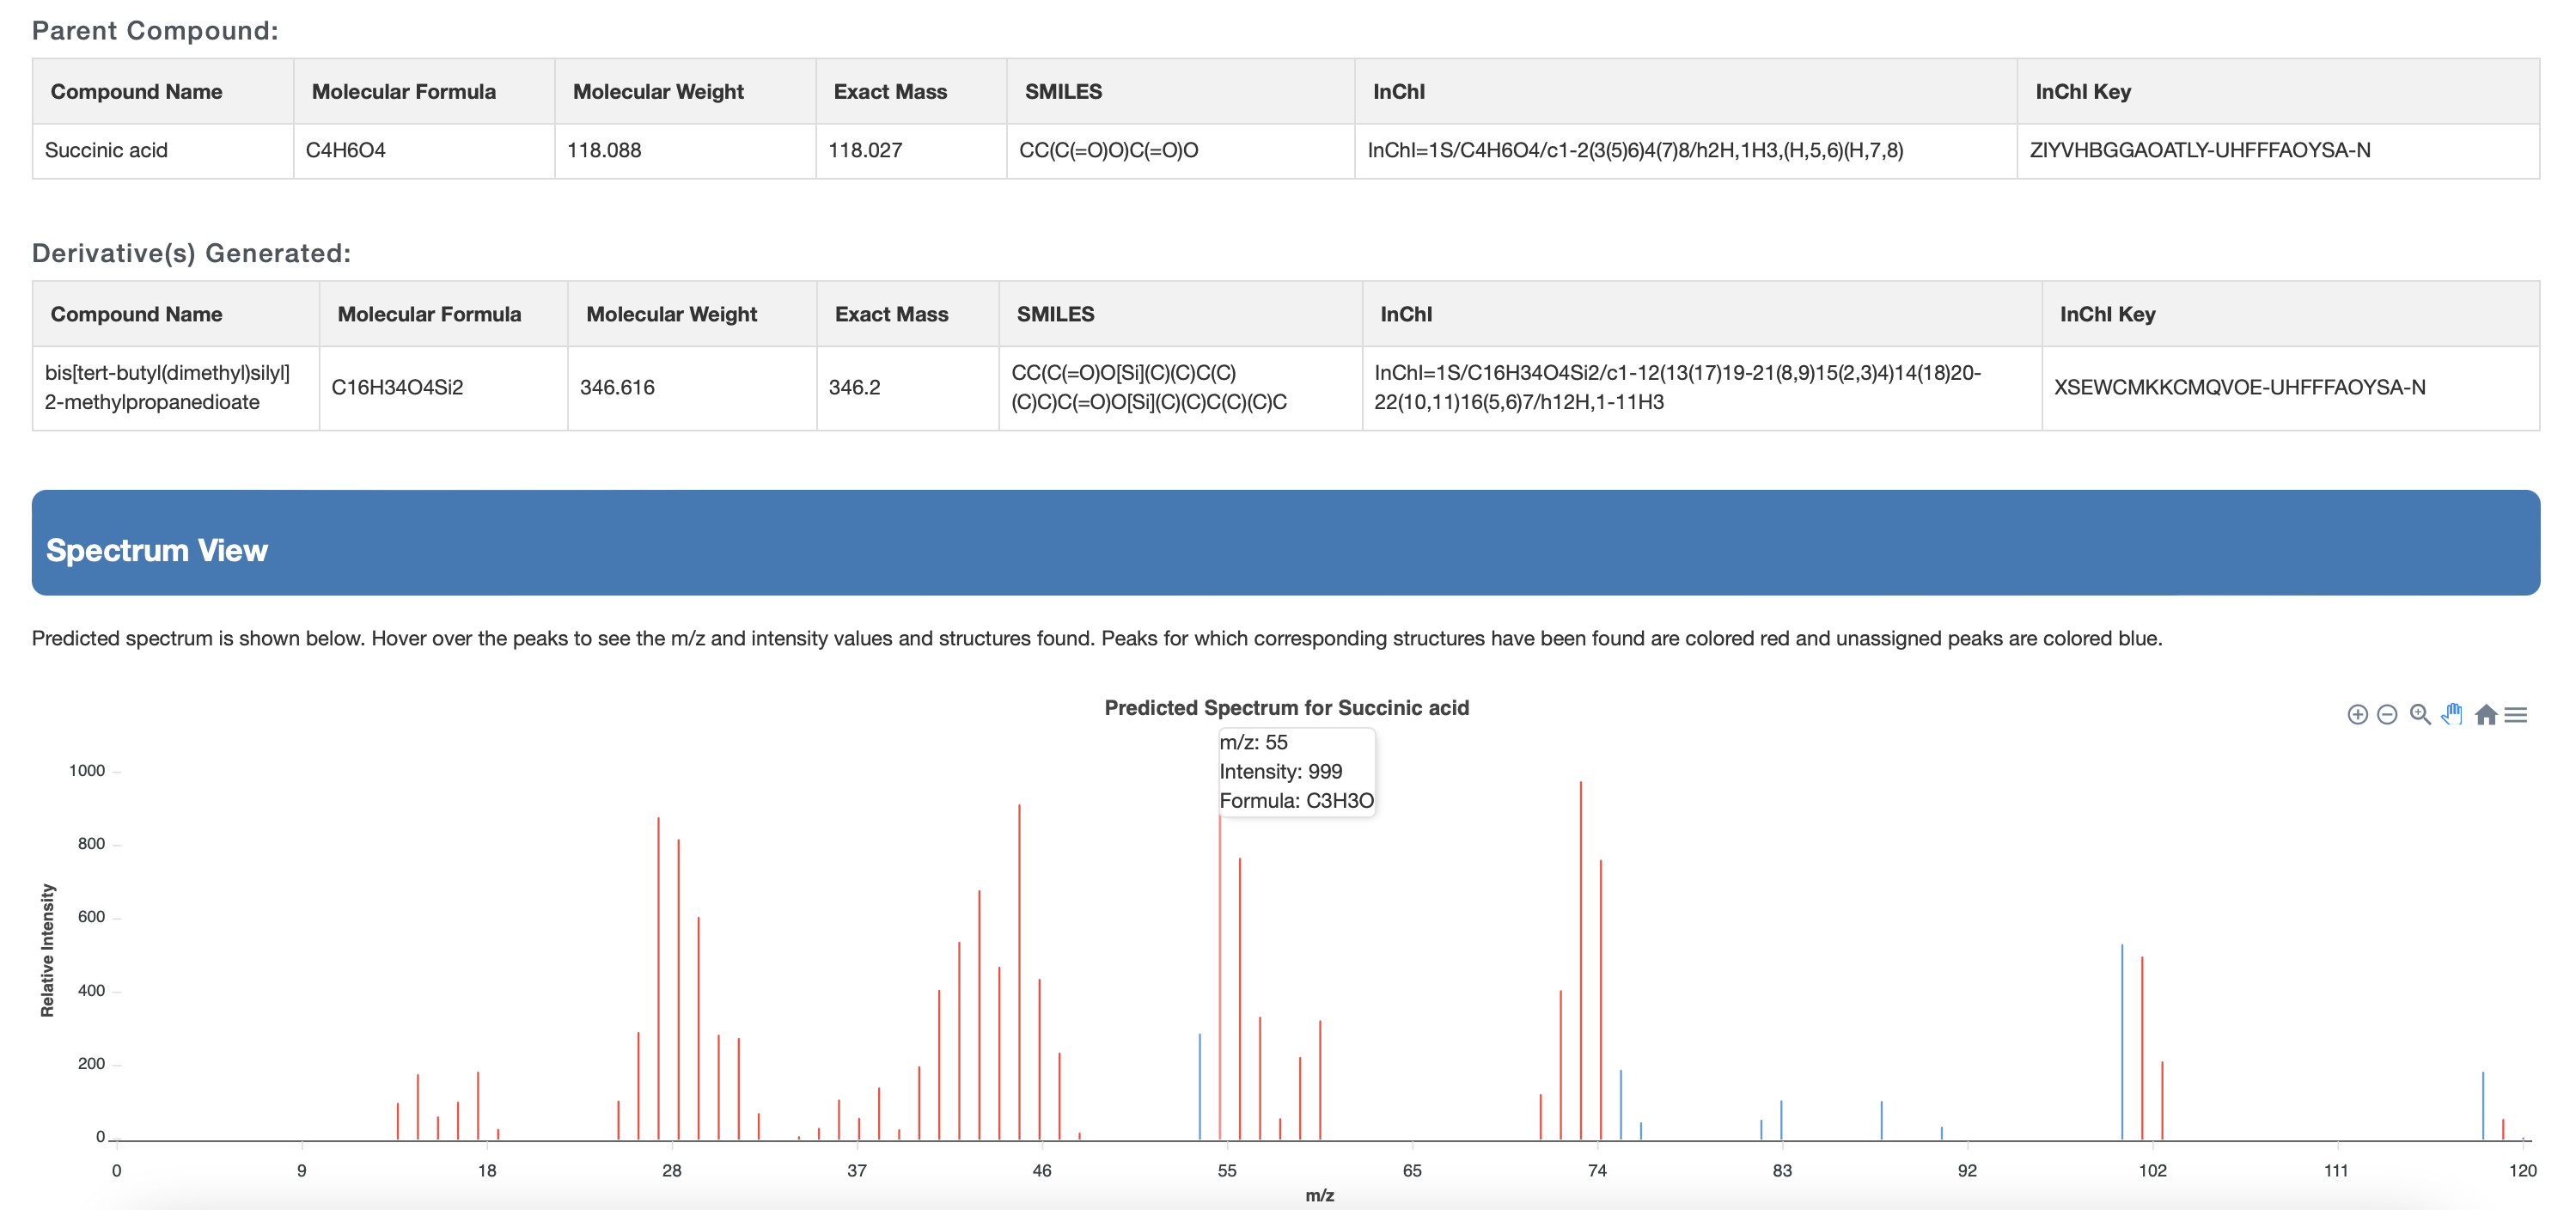Select the zoom-out tool on the spectrum toolbar

2386,715
